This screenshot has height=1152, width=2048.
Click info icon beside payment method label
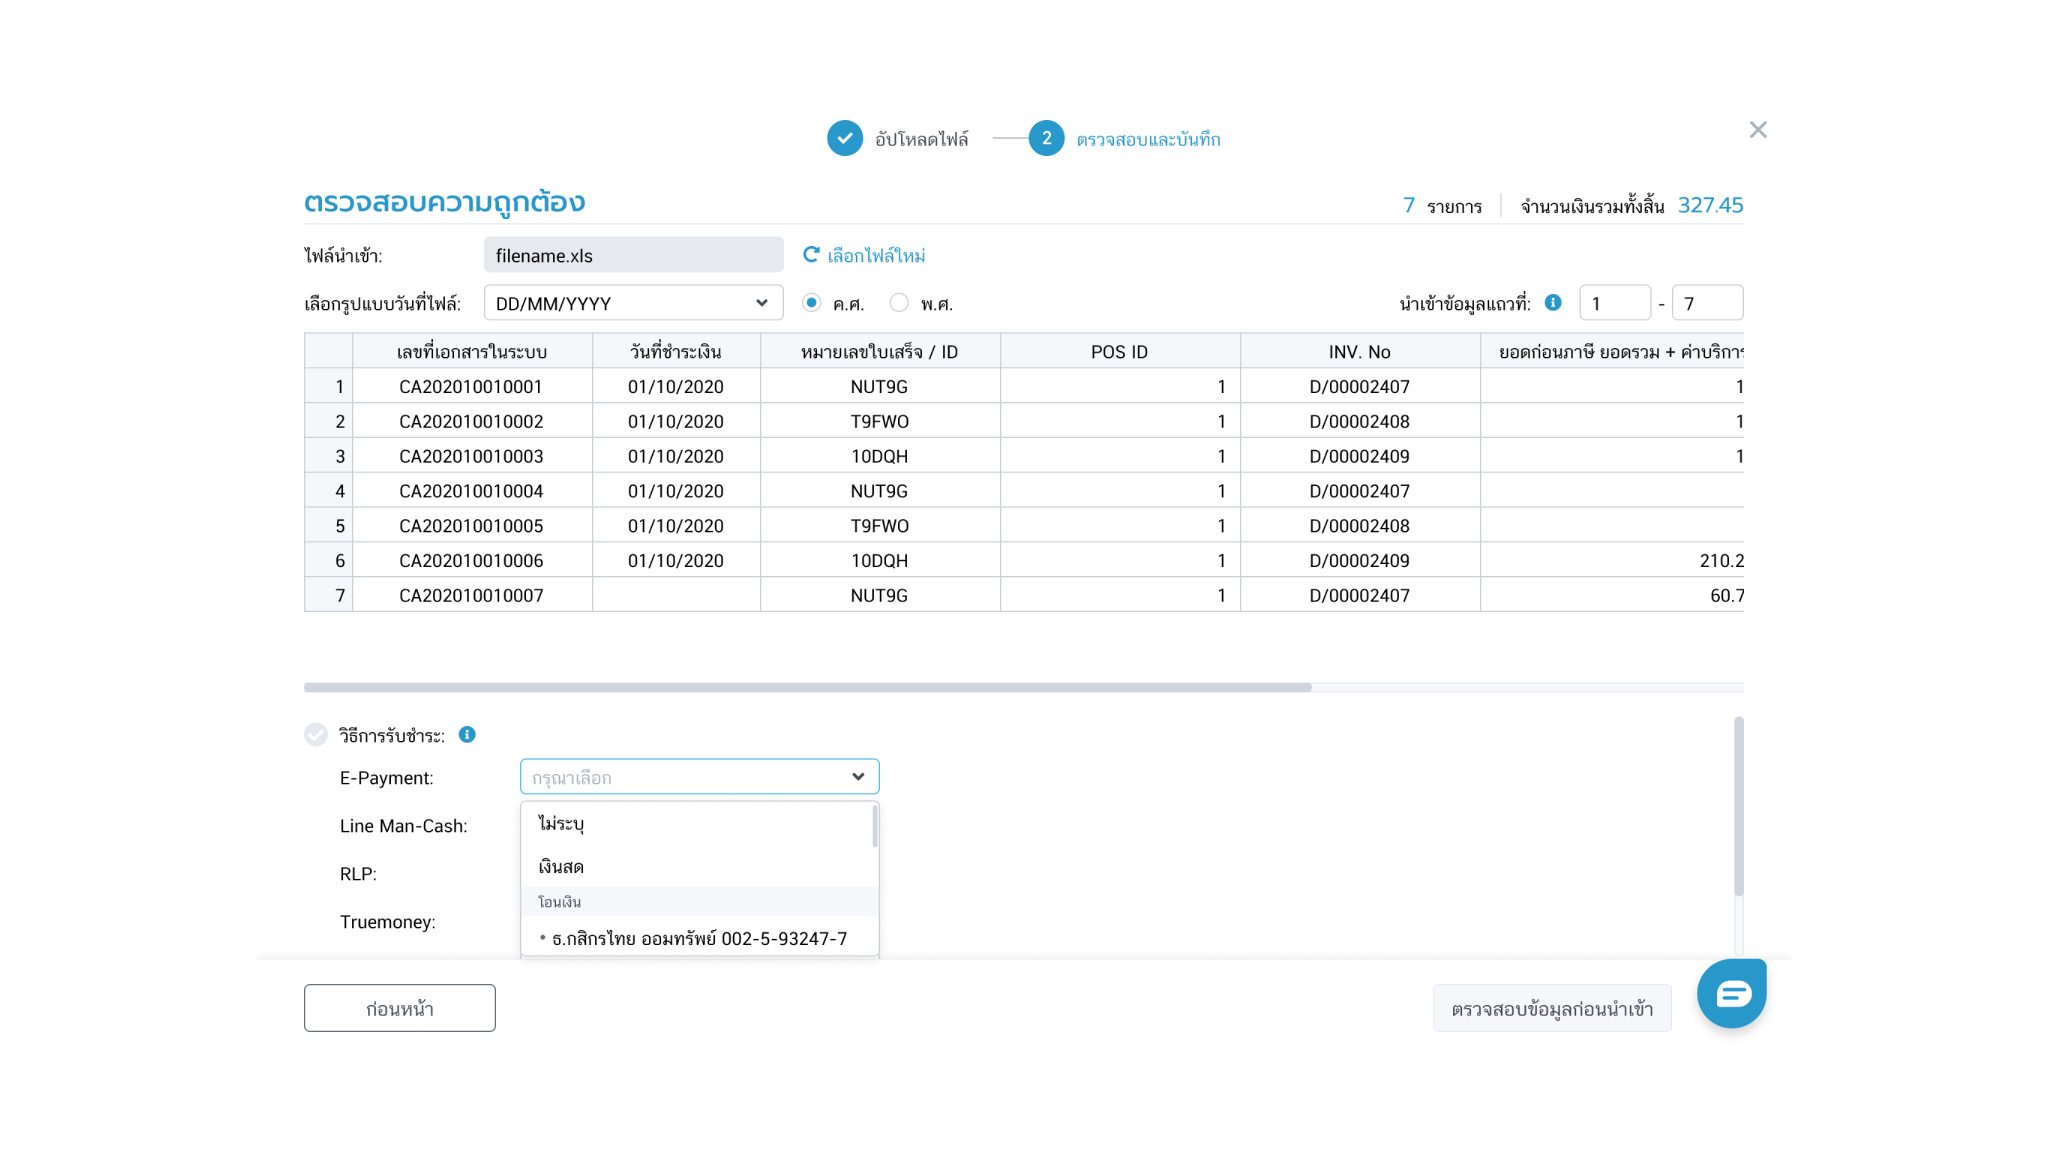[467, 735]
